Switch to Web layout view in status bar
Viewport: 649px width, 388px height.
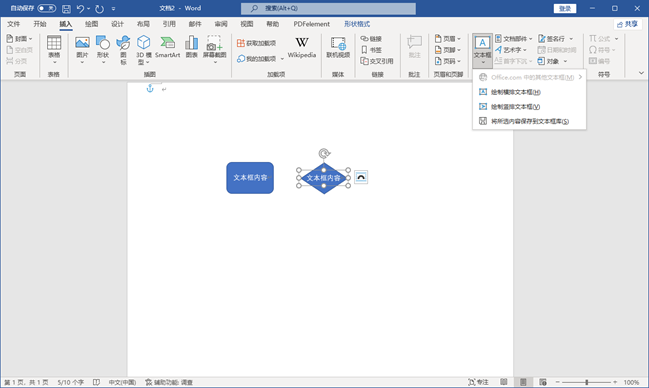(x=543, y=382)
